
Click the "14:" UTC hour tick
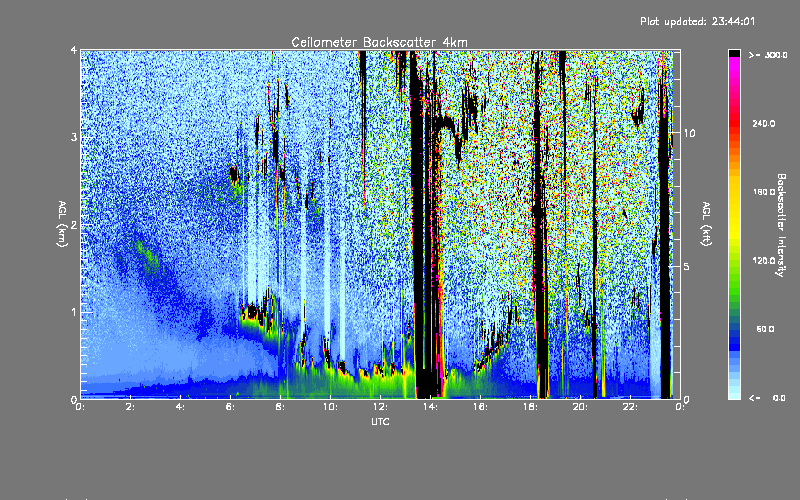(x=430, y=407)
